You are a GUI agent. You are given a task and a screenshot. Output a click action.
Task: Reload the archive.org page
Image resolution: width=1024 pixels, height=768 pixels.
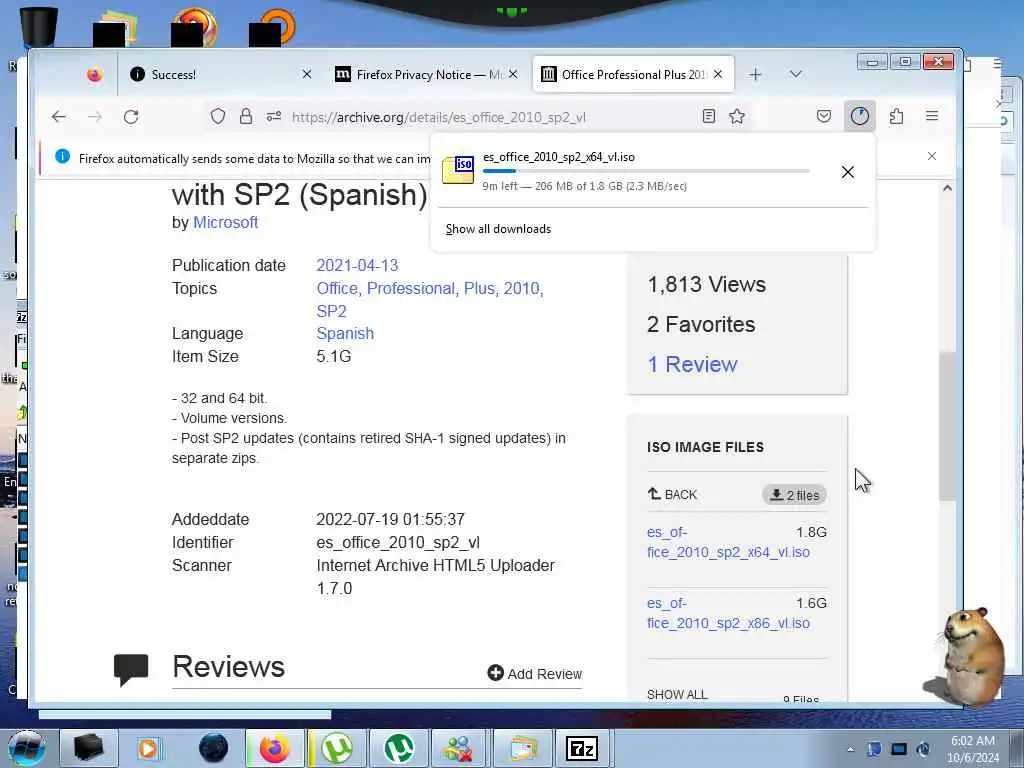(131, 117)
